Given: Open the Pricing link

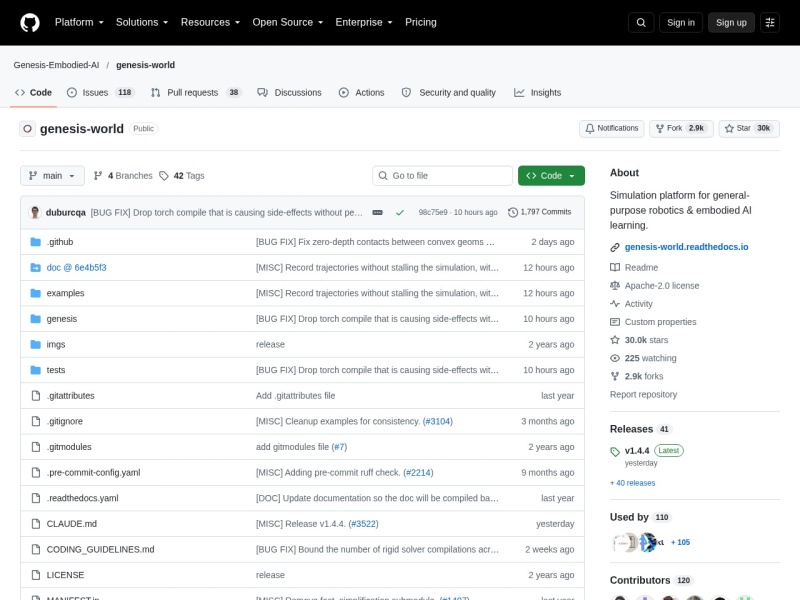Looking at the screenshot, I should click(x=421, y=22).
